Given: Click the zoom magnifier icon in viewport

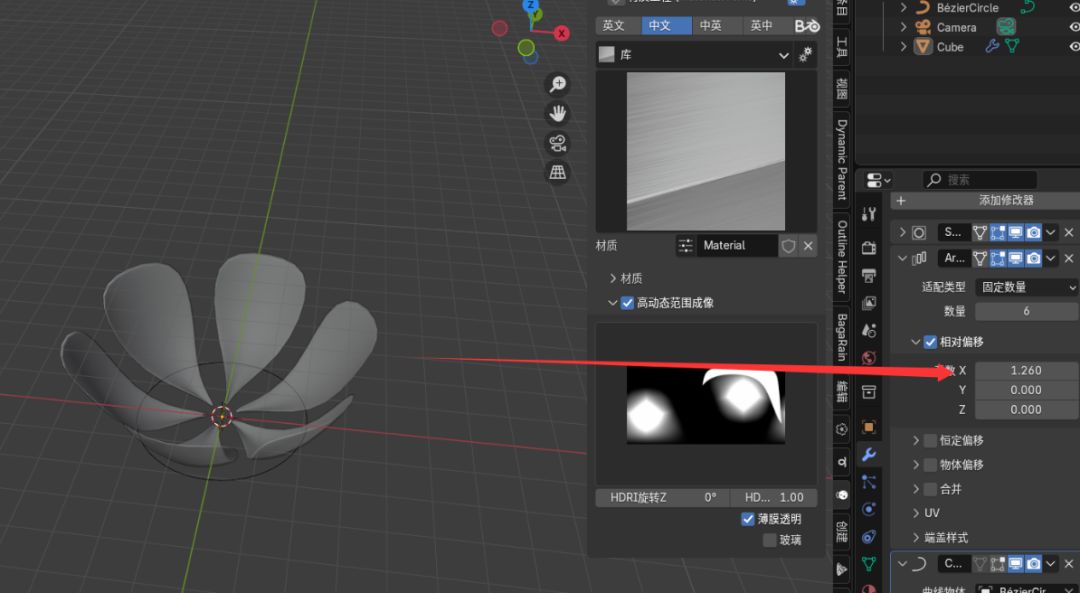Looking at the screenshot, I should click(x=558, y=85).
